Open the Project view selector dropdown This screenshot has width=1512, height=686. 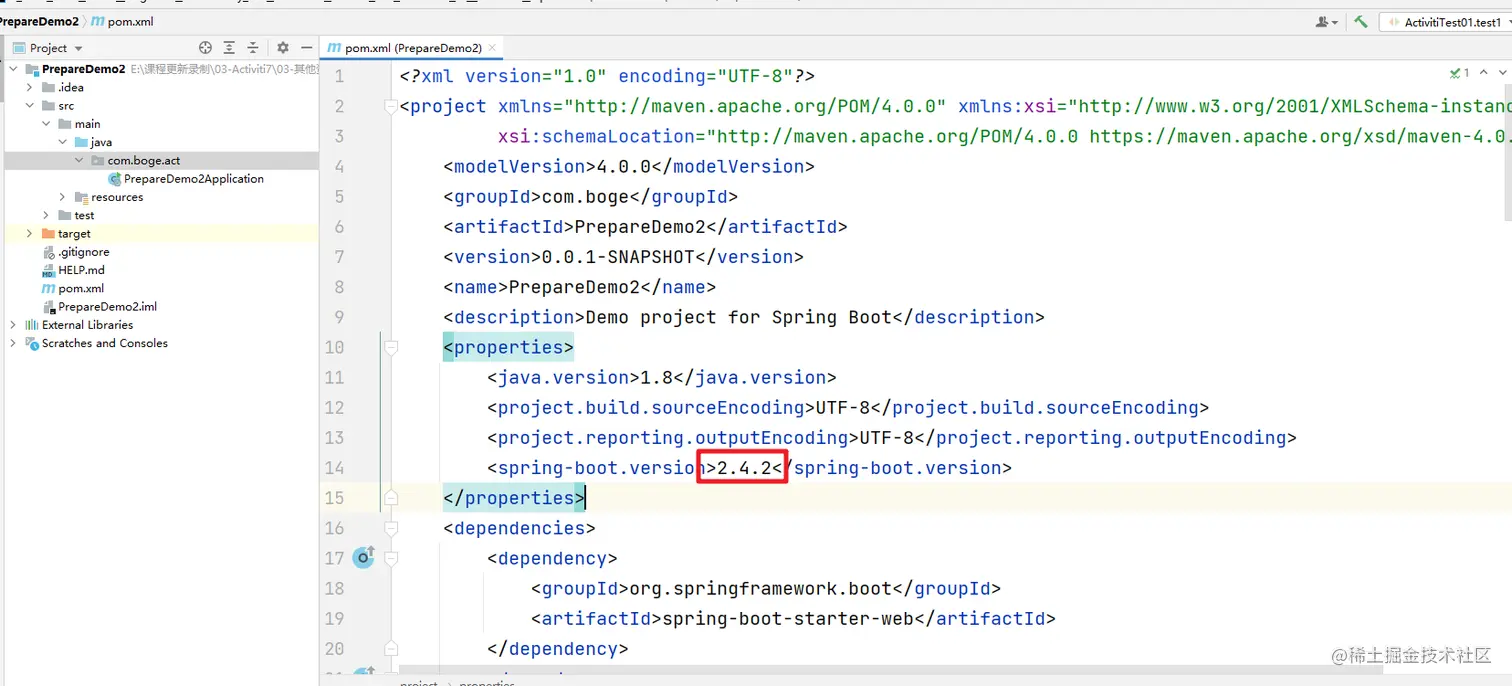click(x=56, y=47)
